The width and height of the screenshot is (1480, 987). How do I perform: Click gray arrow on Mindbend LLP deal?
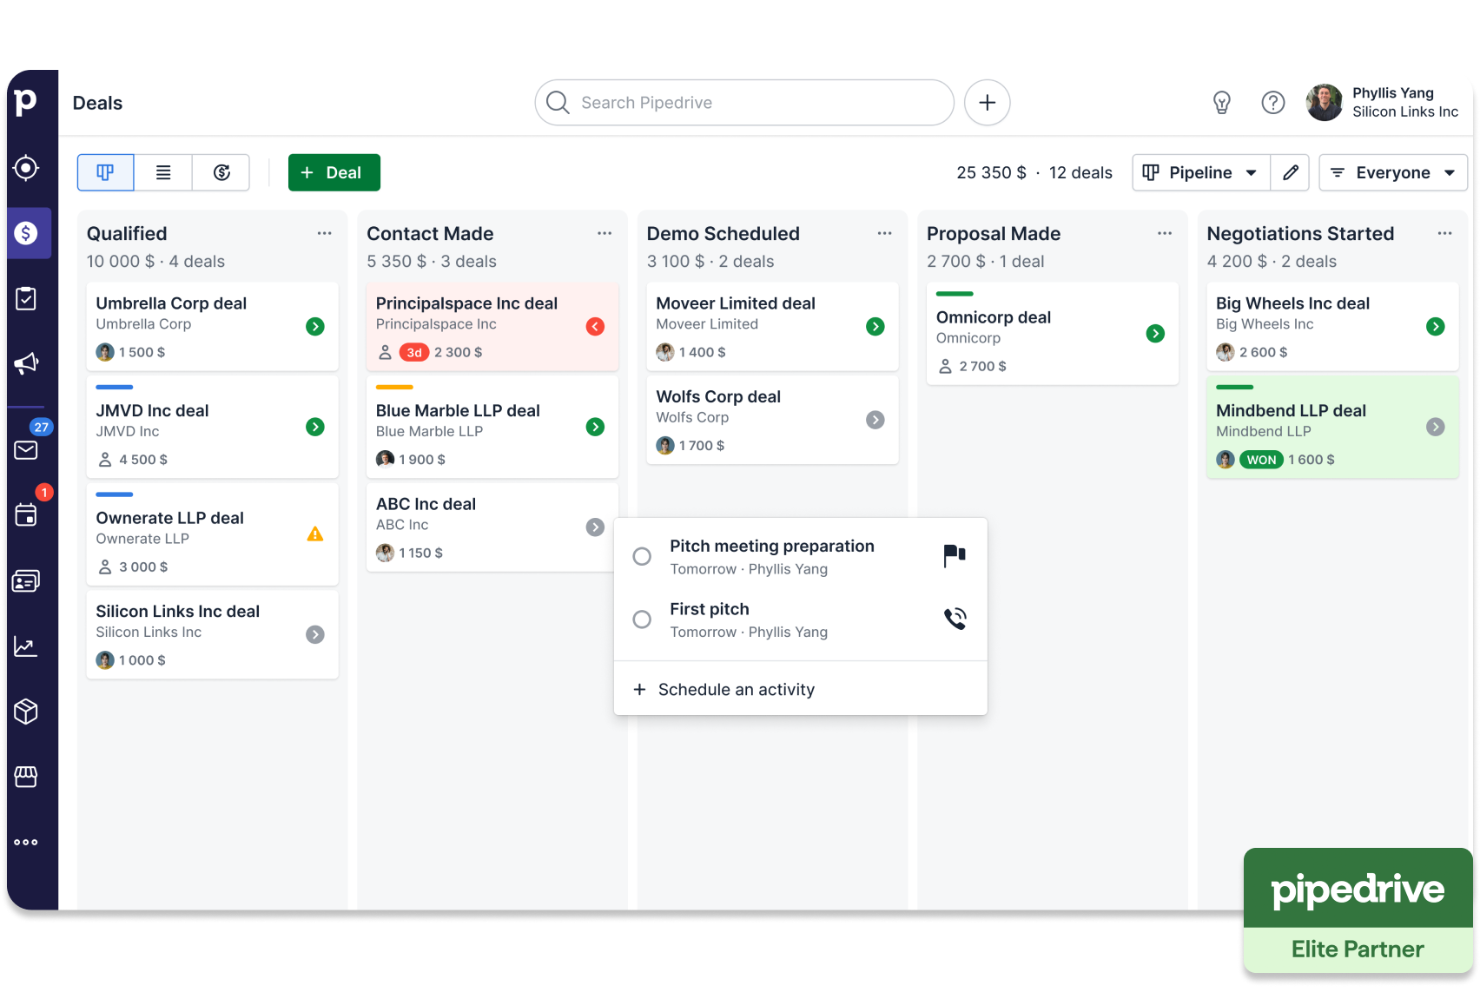point(1435,427)
